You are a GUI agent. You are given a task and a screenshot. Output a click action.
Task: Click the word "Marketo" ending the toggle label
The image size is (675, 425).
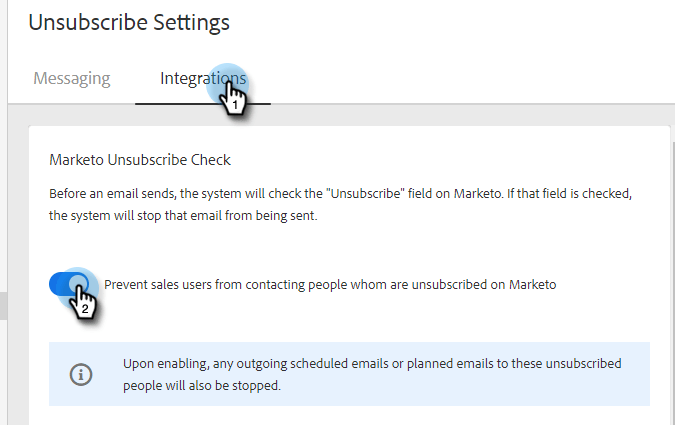pos(533,285)
